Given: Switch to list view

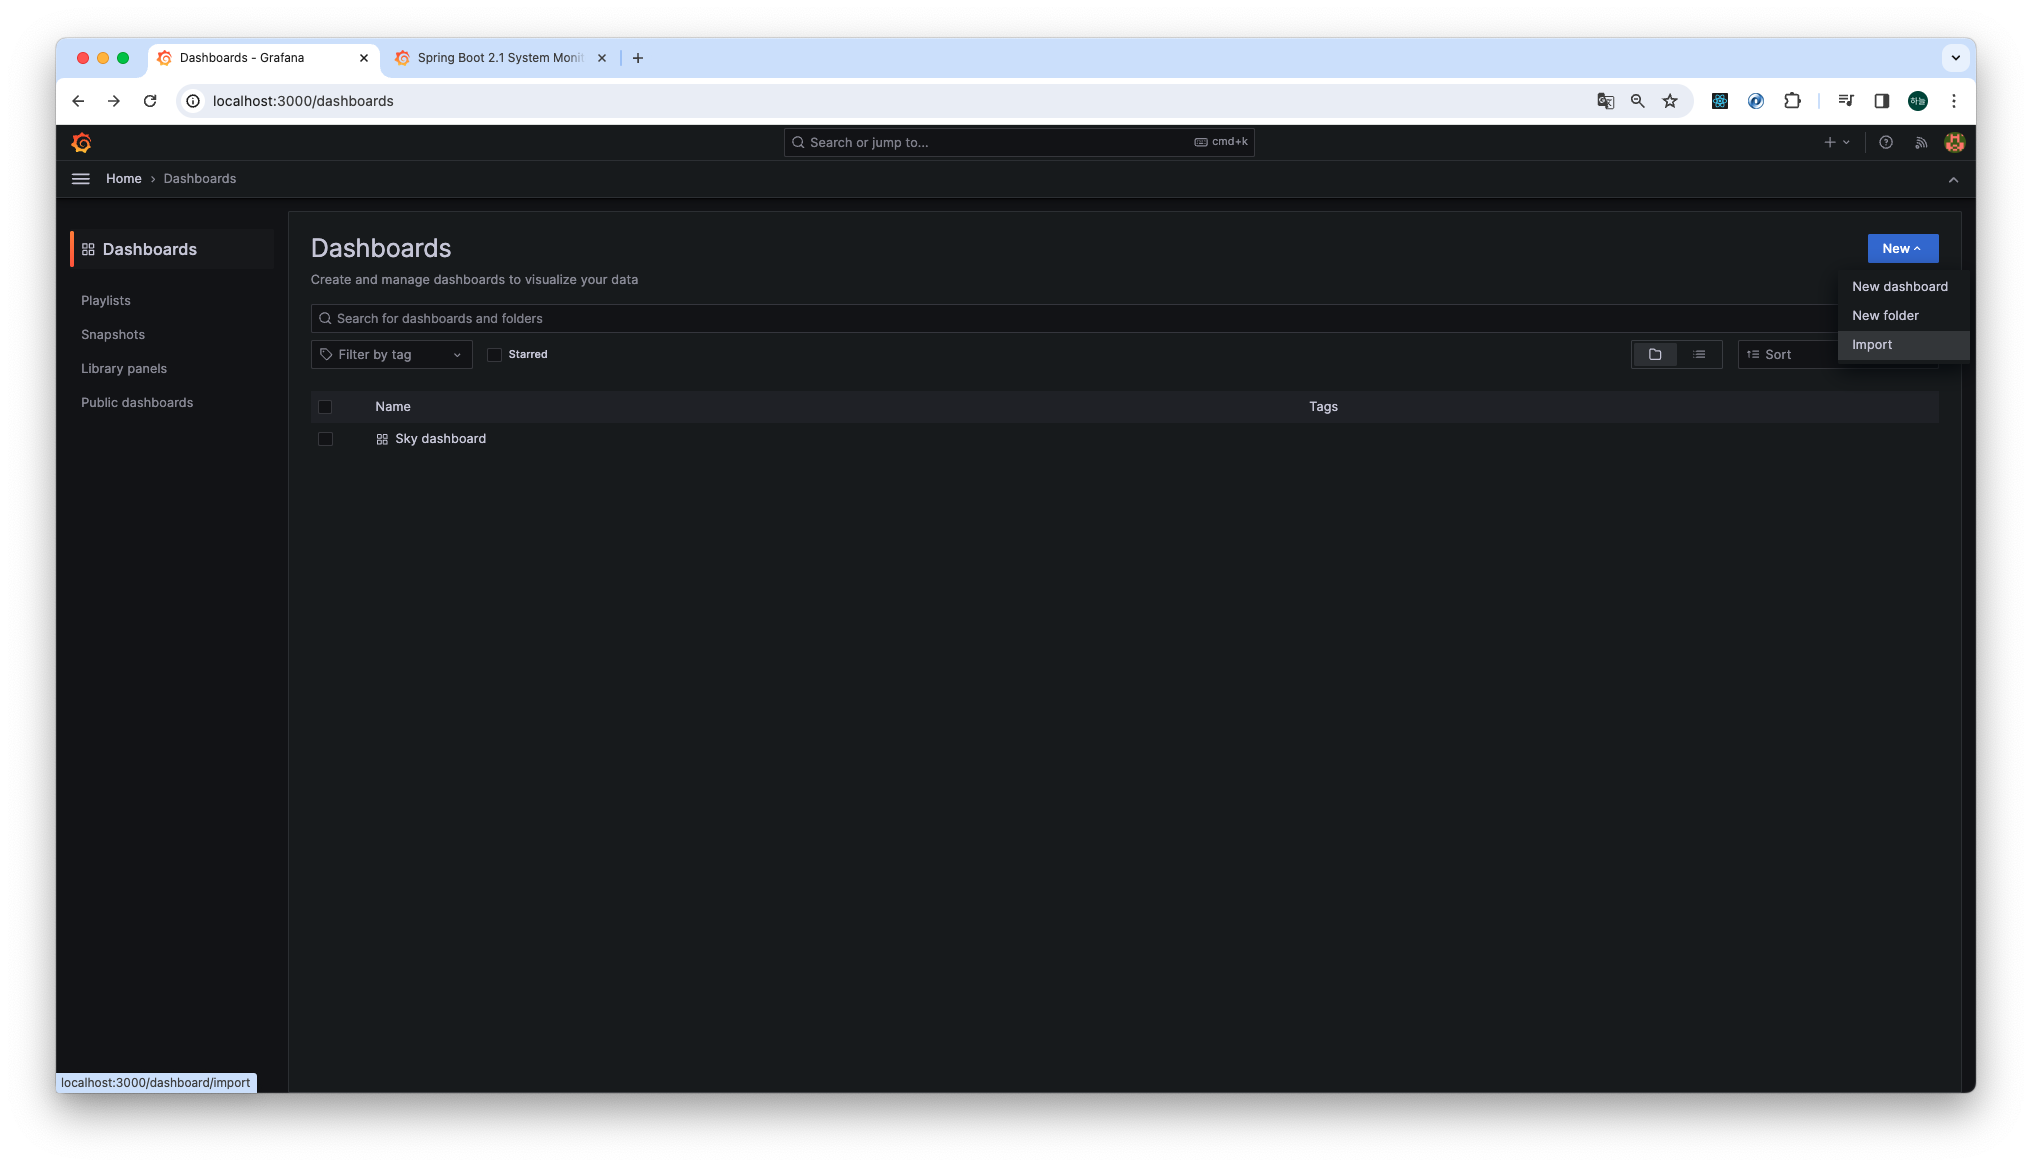Looking at the screenshot, I should coord(1699,355).
